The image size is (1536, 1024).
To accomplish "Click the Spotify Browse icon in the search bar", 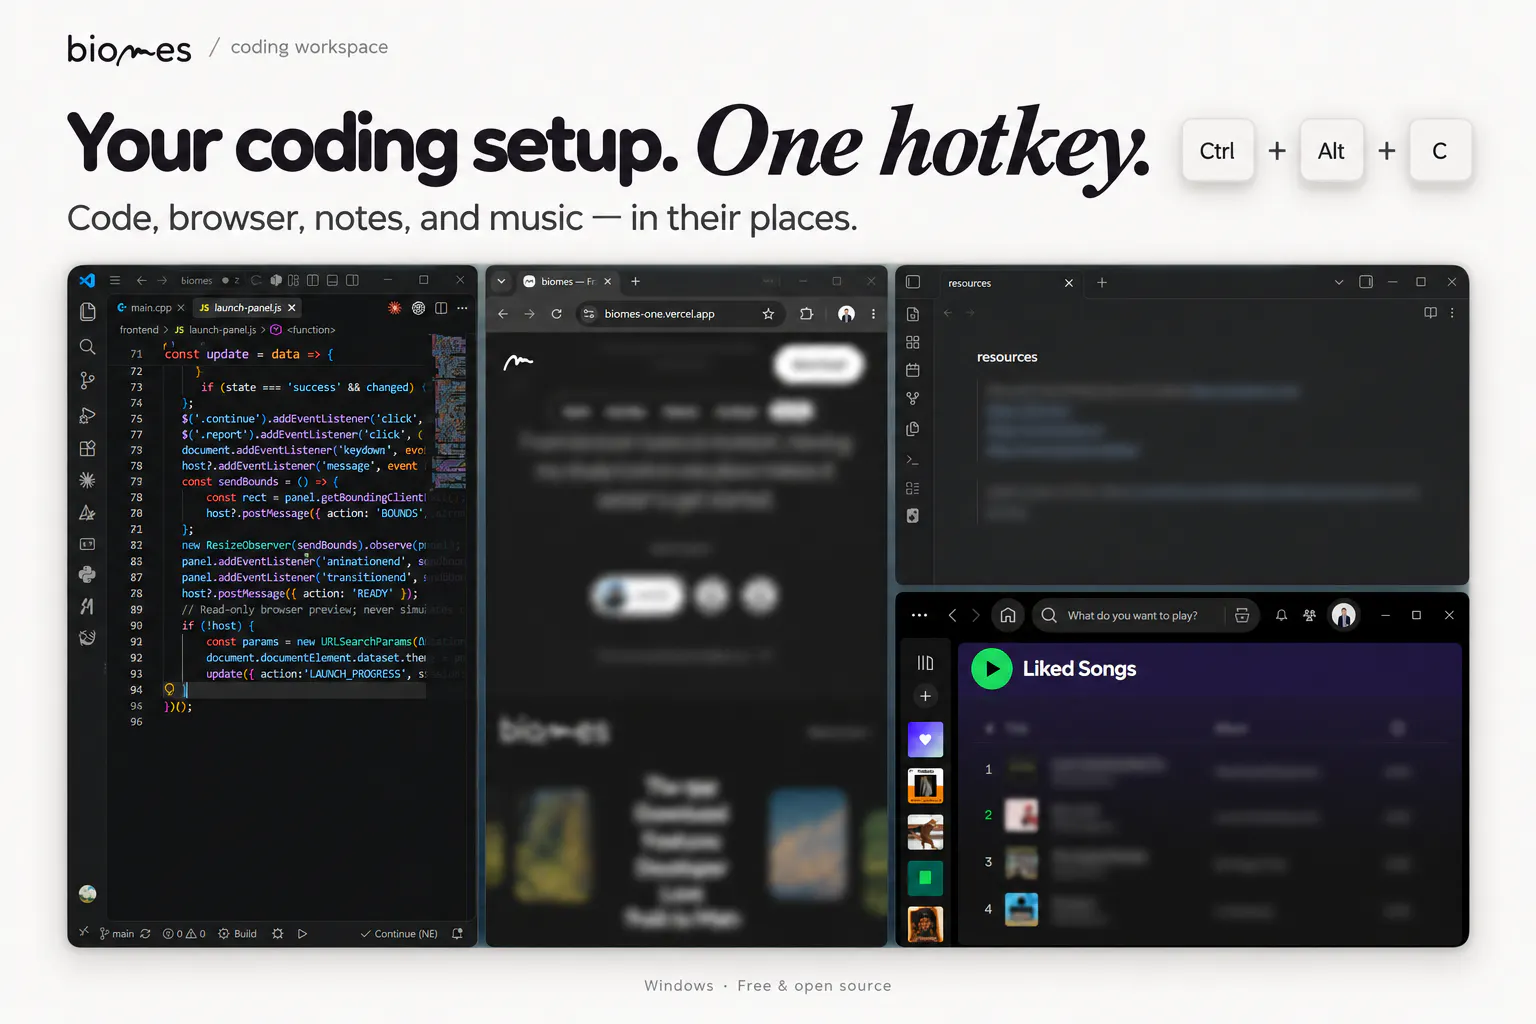I will point(1242,616).
